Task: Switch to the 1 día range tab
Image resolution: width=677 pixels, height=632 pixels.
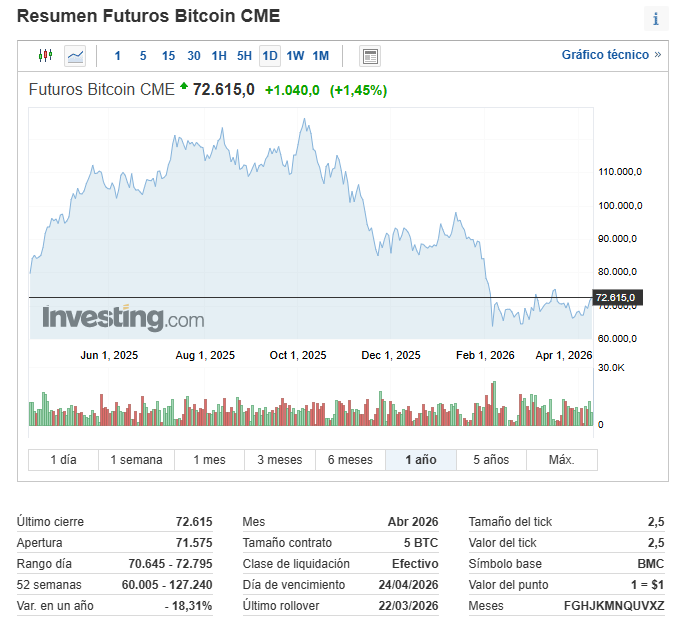Action: pos(63,460)
